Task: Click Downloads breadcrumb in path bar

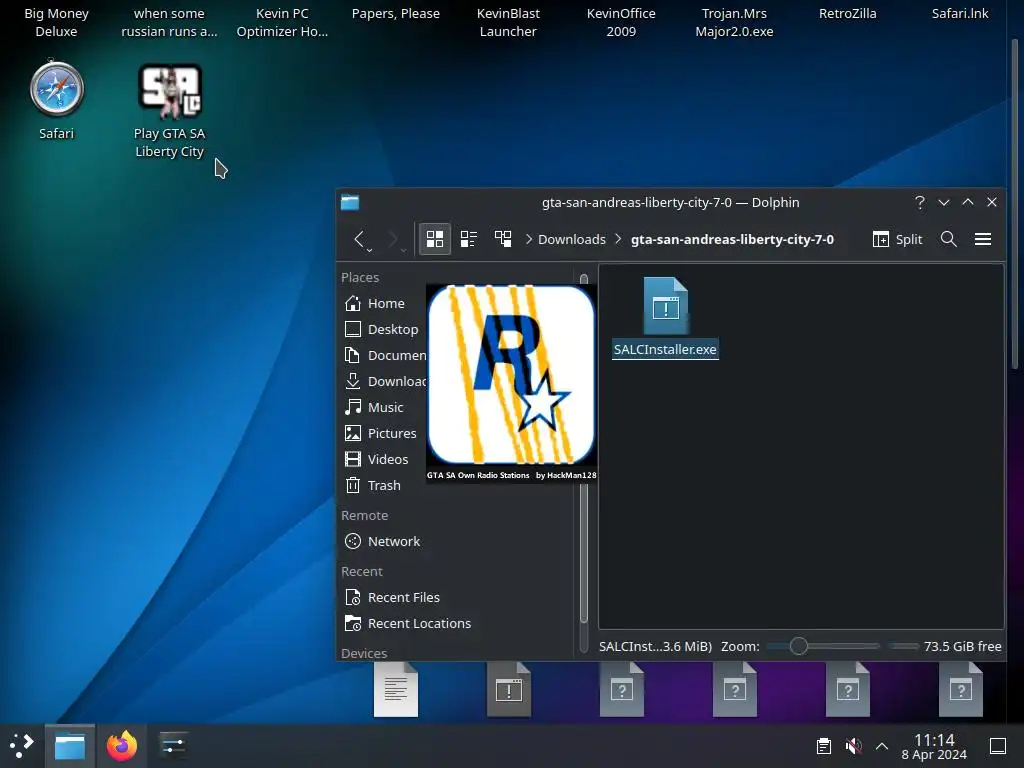Action: click(572, 239)
